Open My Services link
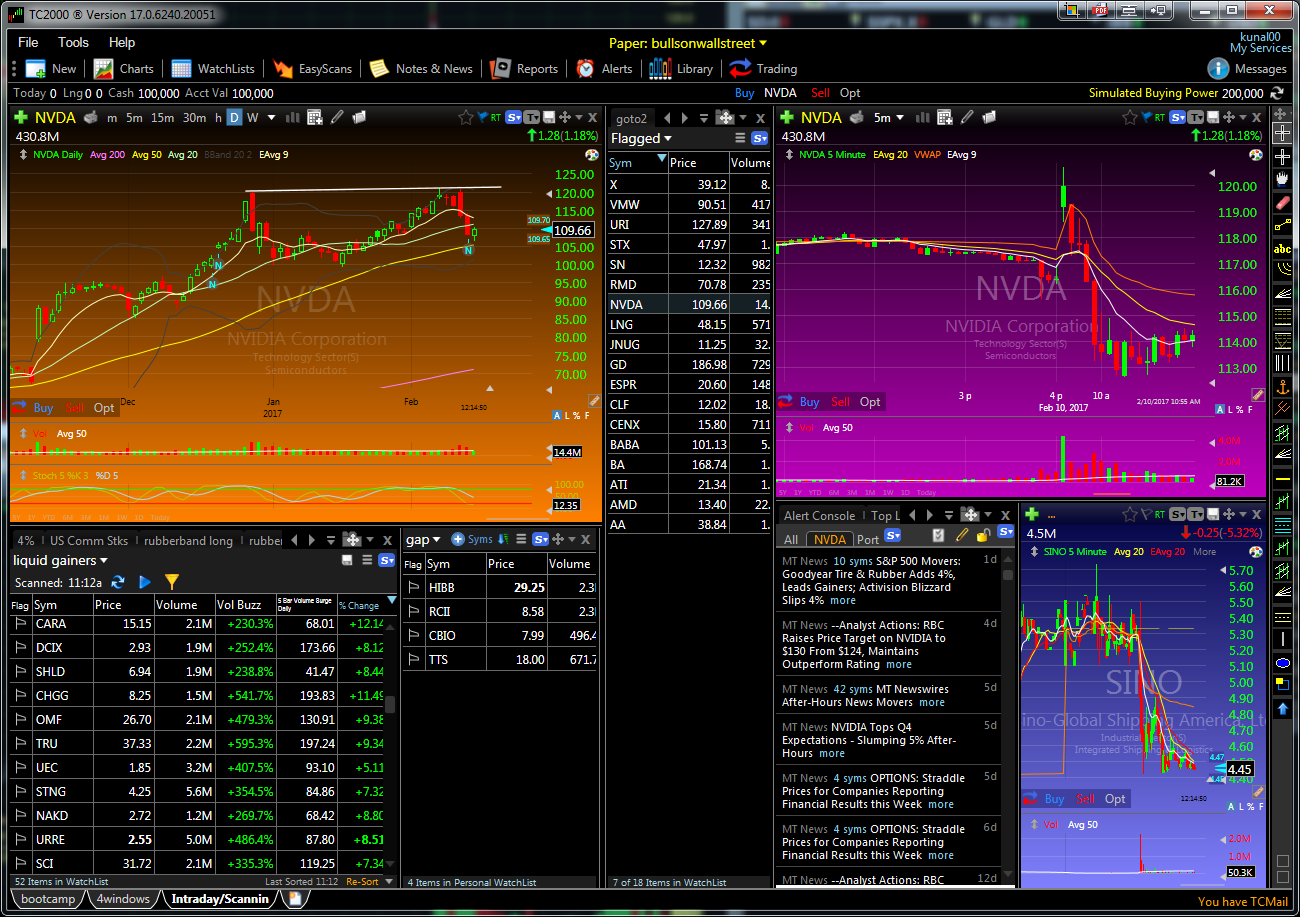1300x917 pixels. [x=1260, y=48]
